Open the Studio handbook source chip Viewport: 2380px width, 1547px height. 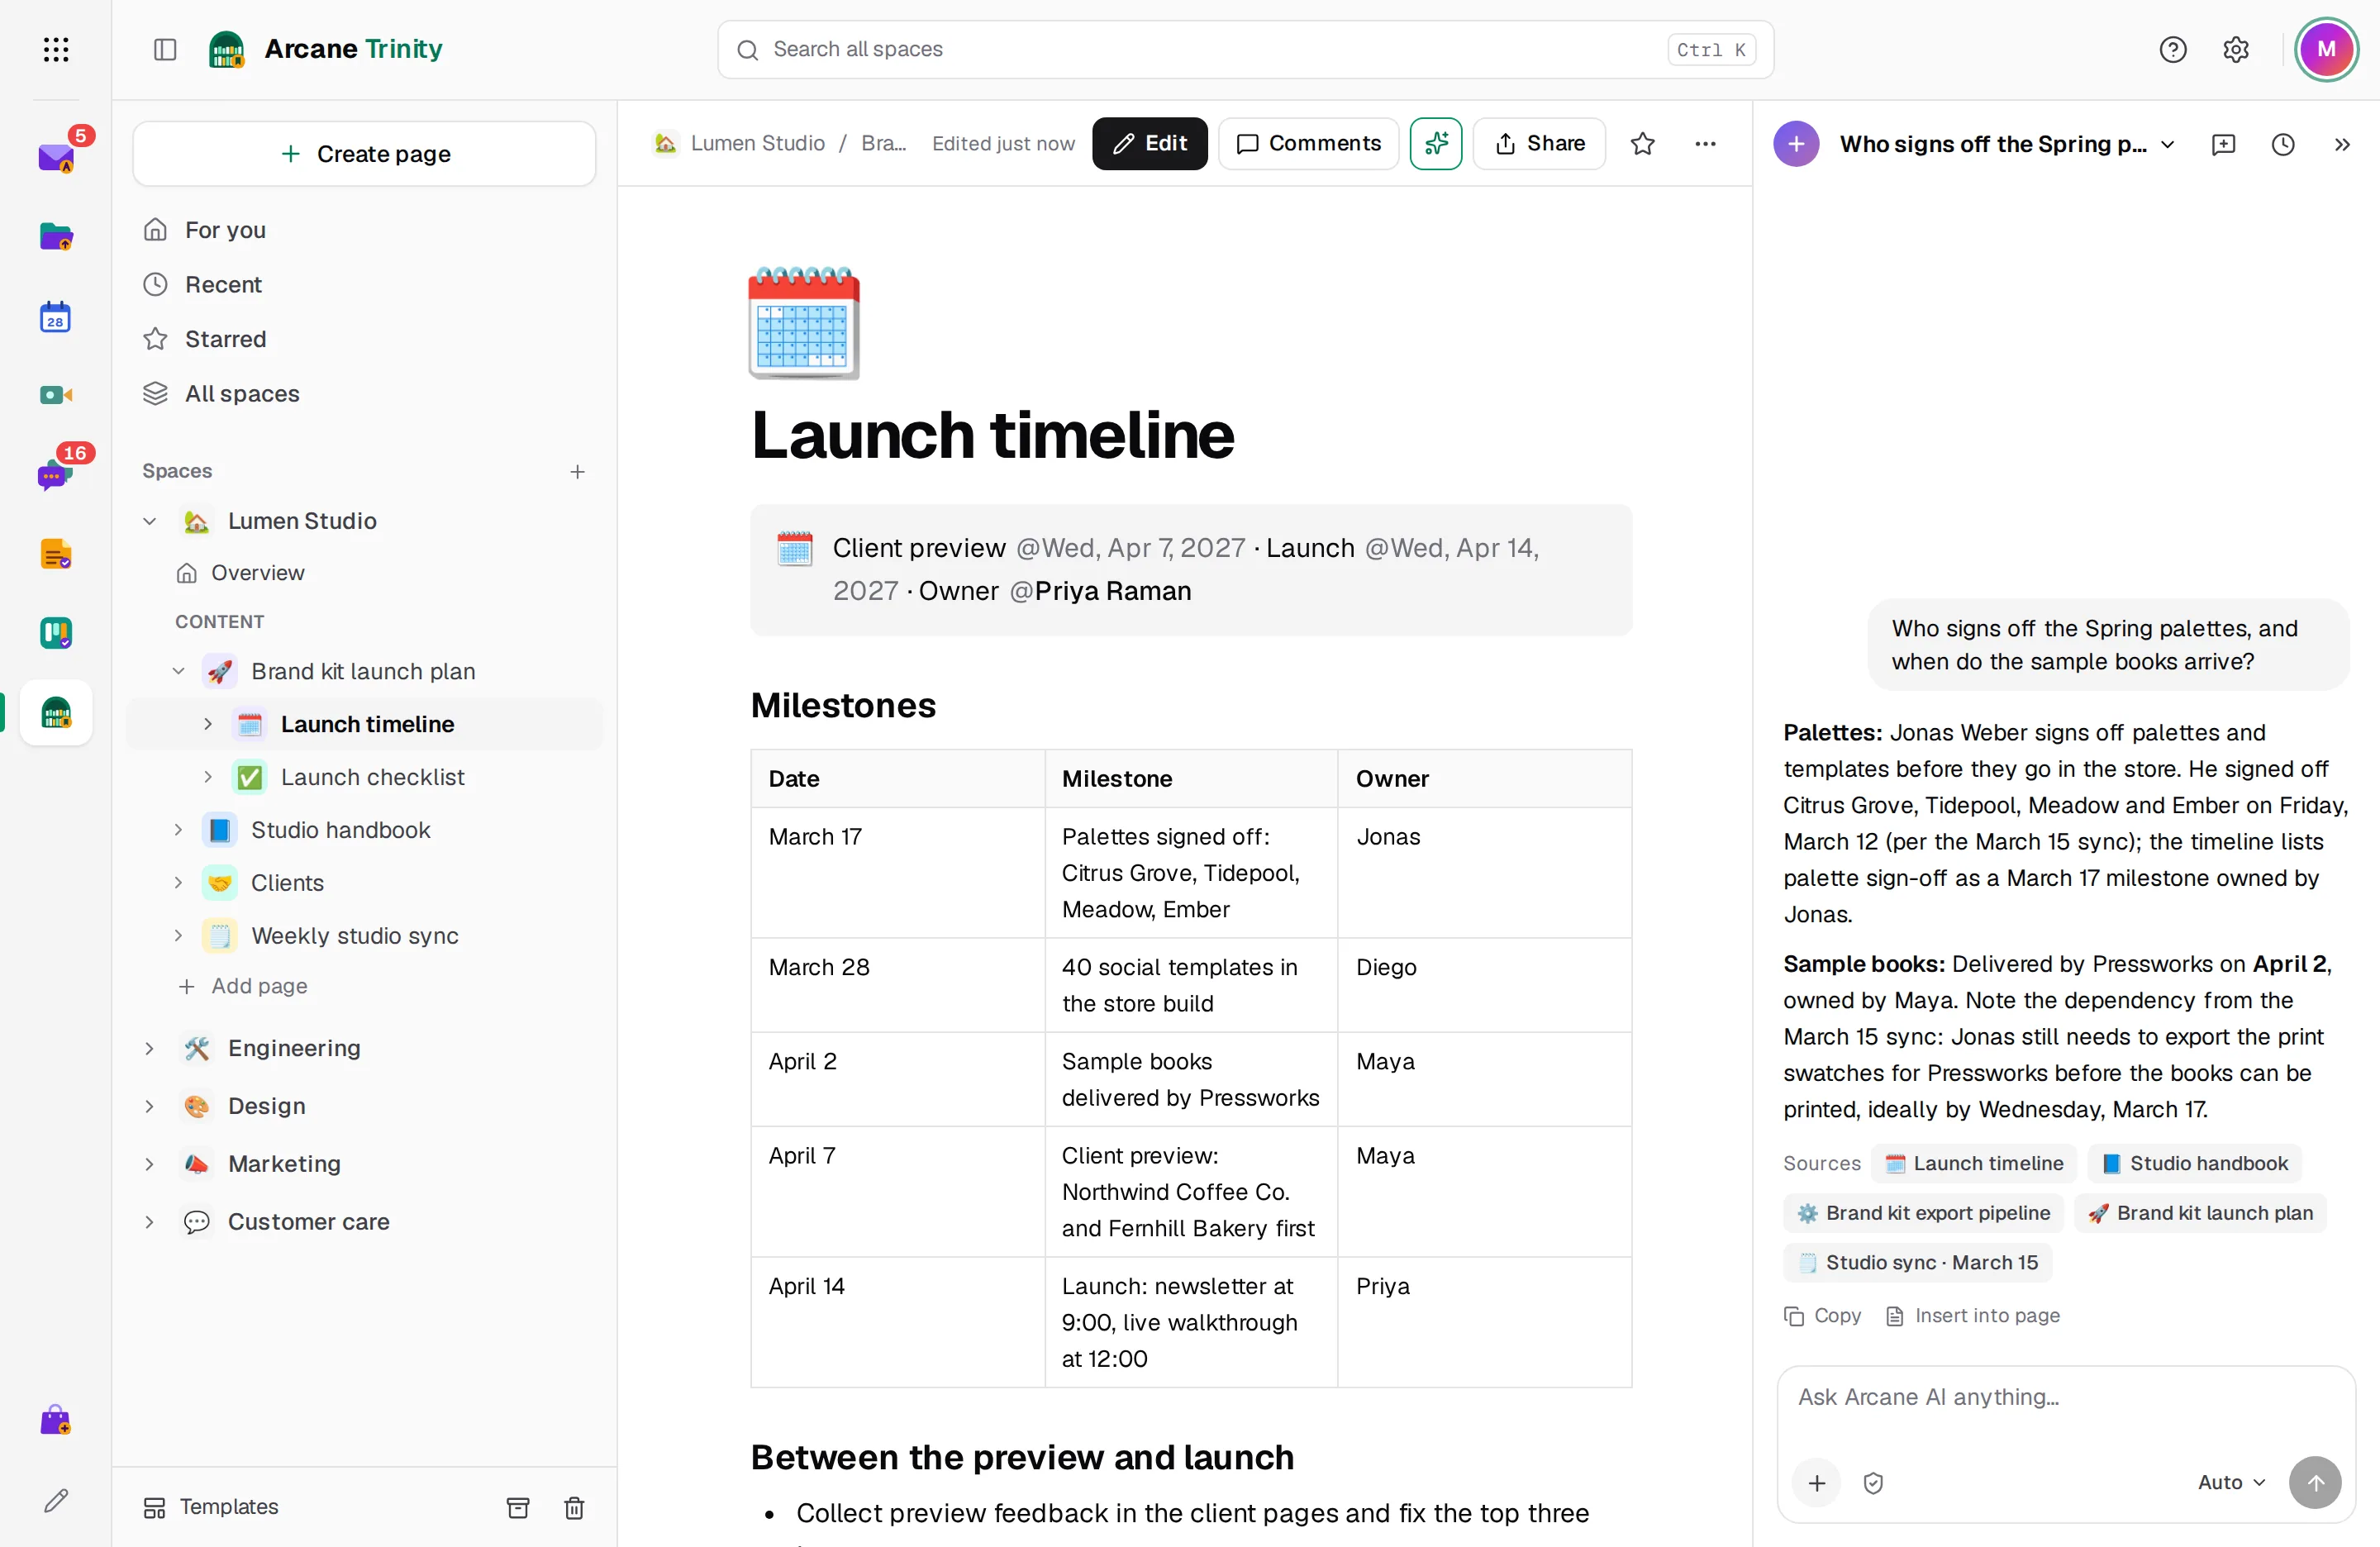coord(2194,1163)
